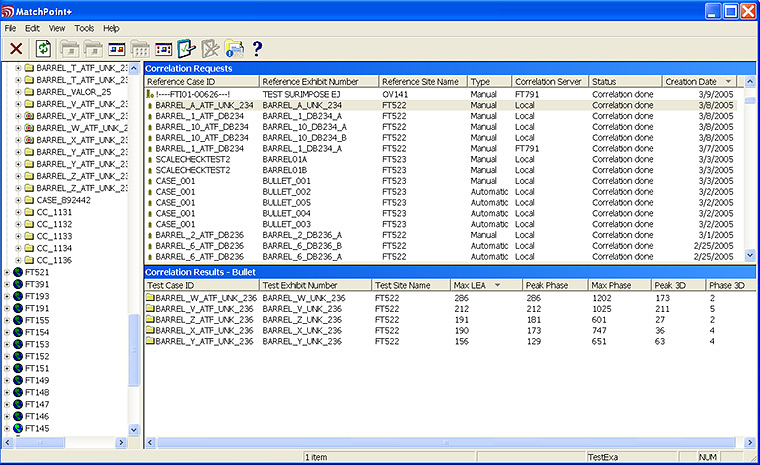Click the multi-viewer grid toolbar icon
Viewport: 760px width, 465px height.
[163, 49]
